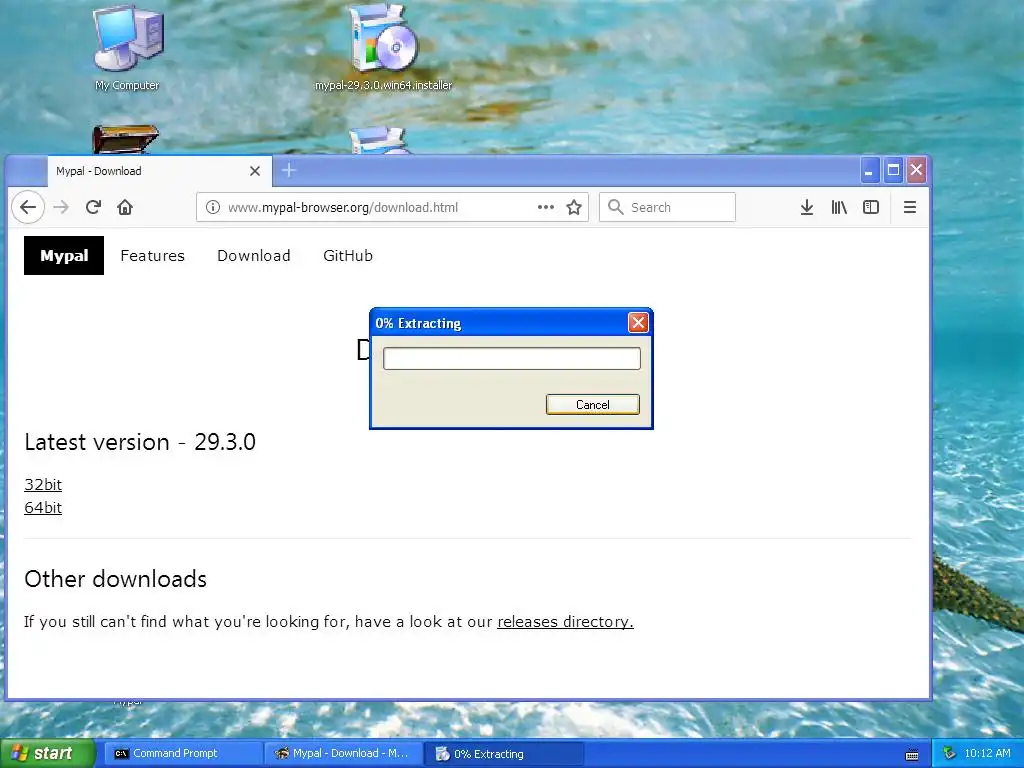The height and width of the screenshot is (768, 1024).
Task: Open the browser home page
Action: 125,207
